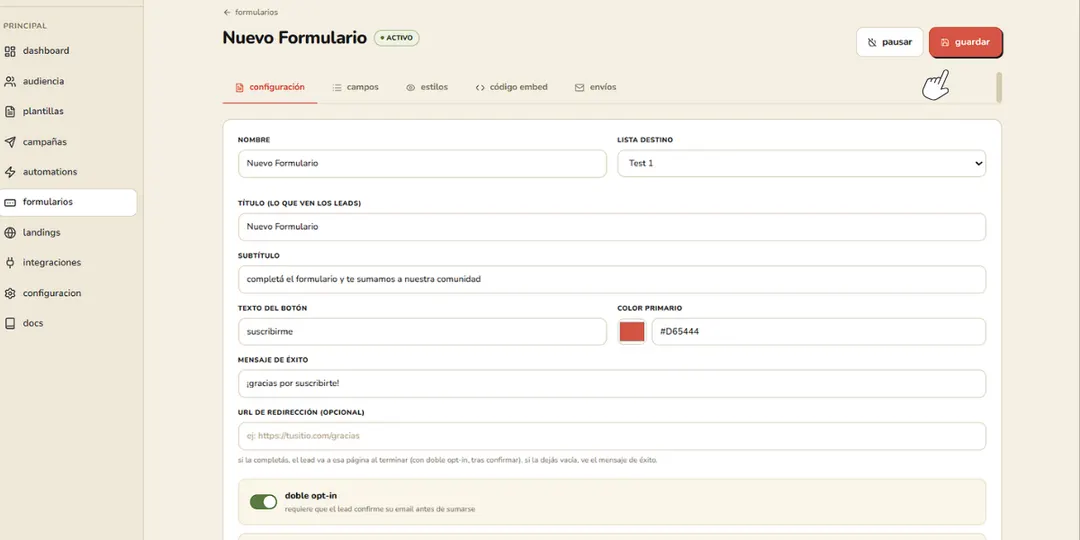Click the pause icon in pausar button
The width and height of the screenshot is (1080, 540).
coord(872,42)
